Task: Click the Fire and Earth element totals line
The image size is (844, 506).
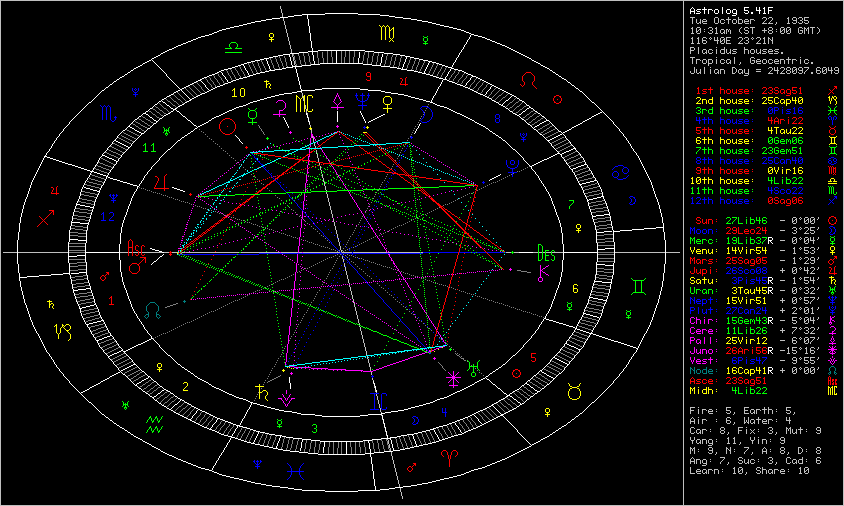Action: point(738,410)
